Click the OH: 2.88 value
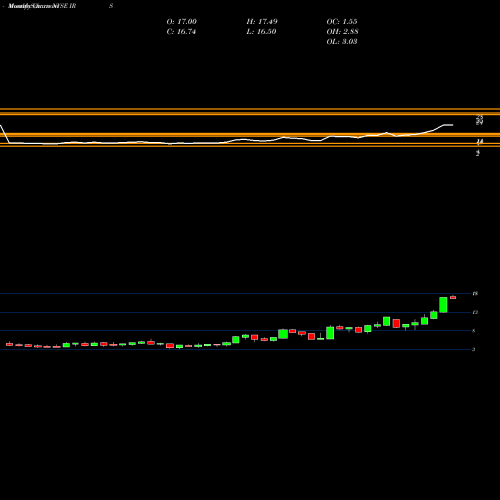This screenshot has height=500, width=500. pos(342,32)
